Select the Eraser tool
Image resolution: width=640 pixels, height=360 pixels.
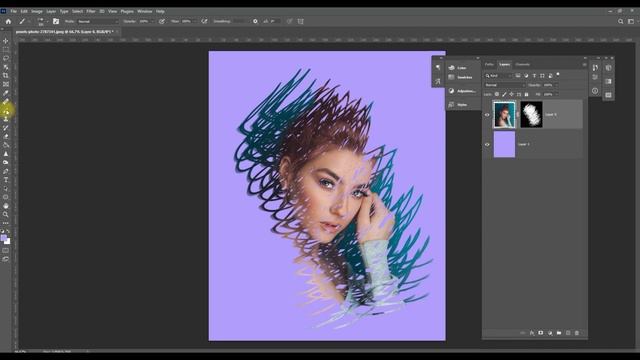6,136
